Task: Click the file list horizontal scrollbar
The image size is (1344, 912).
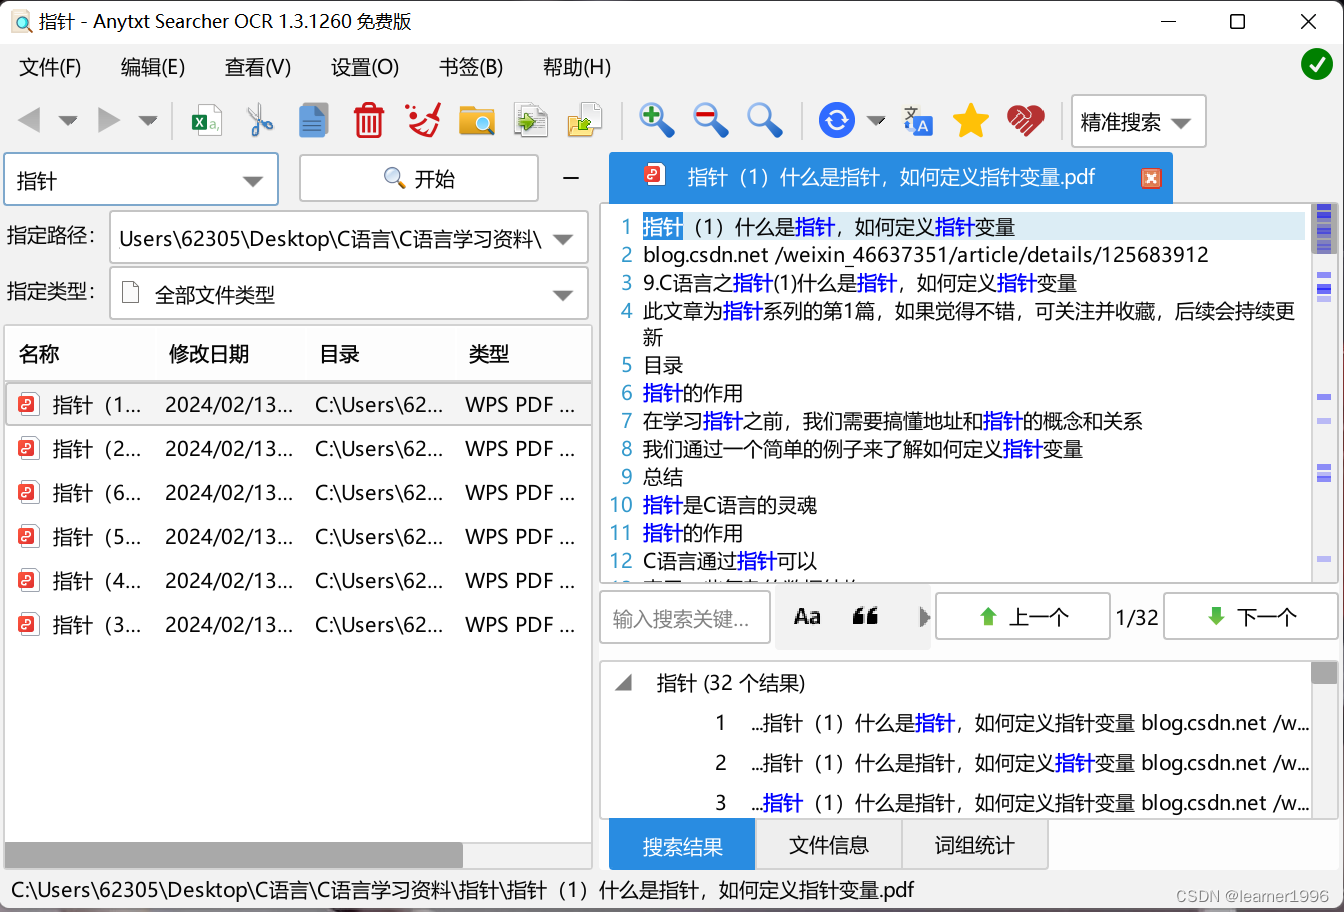Action: click(x=234, y=855)
